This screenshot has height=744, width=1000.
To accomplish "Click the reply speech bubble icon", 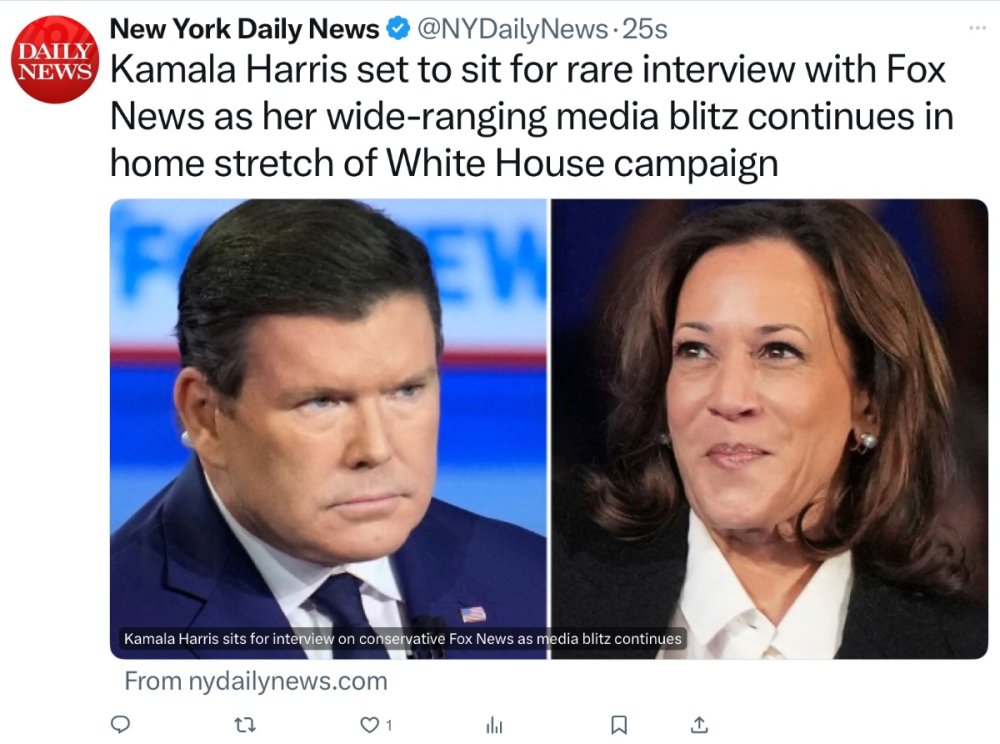I will [119, 724].
